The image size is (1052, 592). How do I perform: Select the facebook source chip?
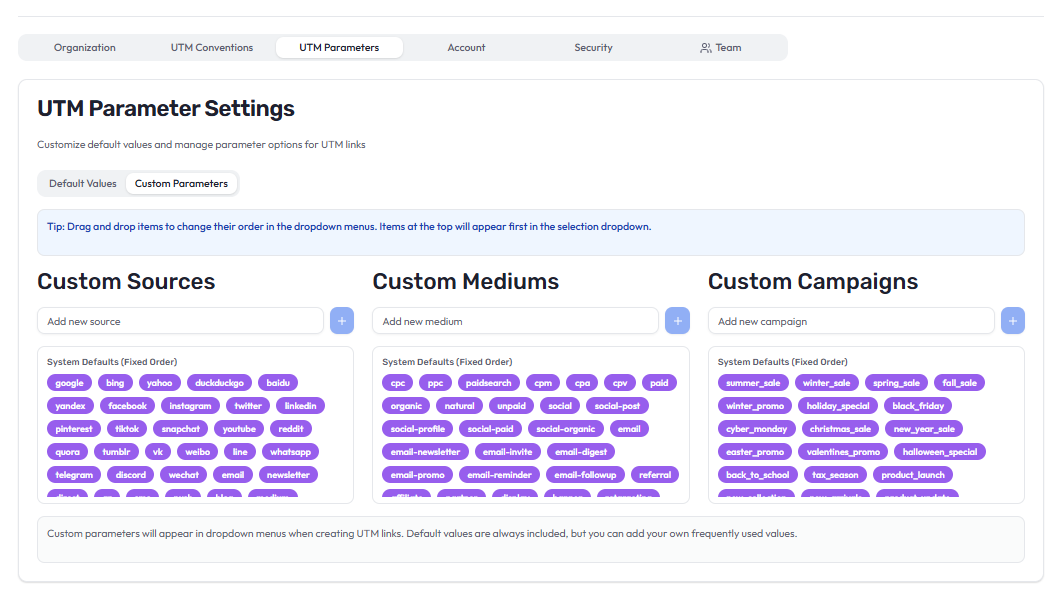(x=127, y=406)
